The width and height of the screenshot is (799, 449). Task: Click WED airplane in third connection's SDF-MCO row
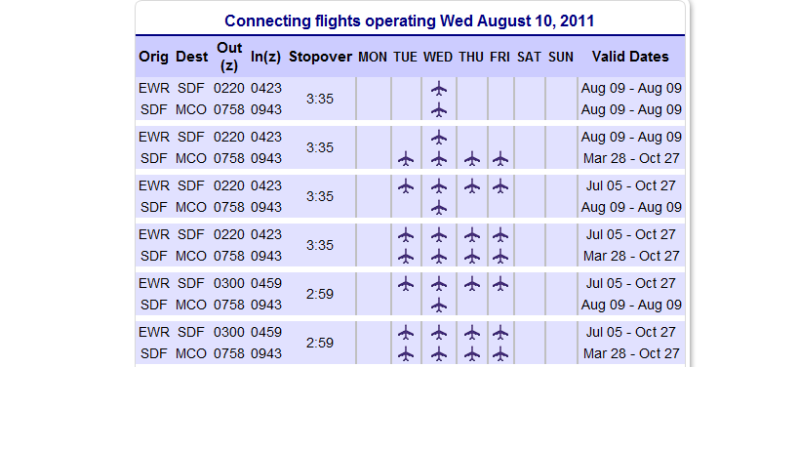tap(438, 207)
